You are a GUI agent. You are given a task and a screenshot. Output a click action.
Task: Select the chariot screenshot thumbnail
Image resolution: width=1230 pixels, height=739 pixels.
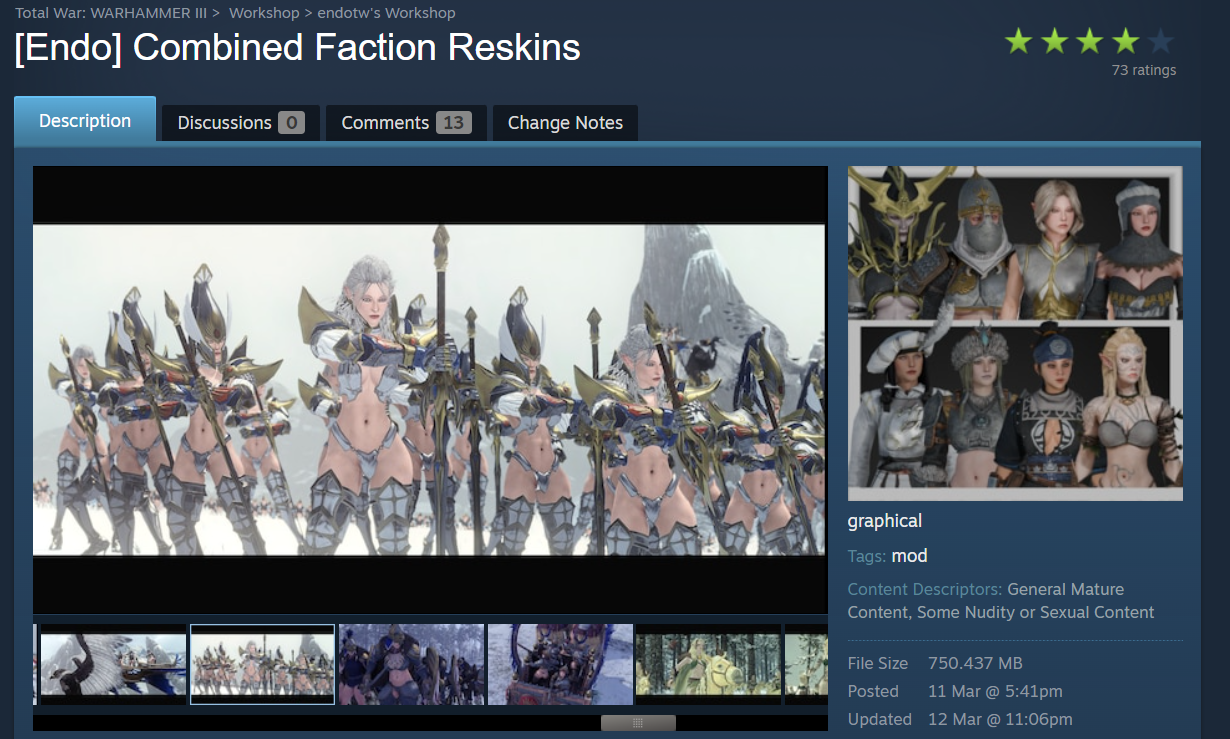(560, 665)
